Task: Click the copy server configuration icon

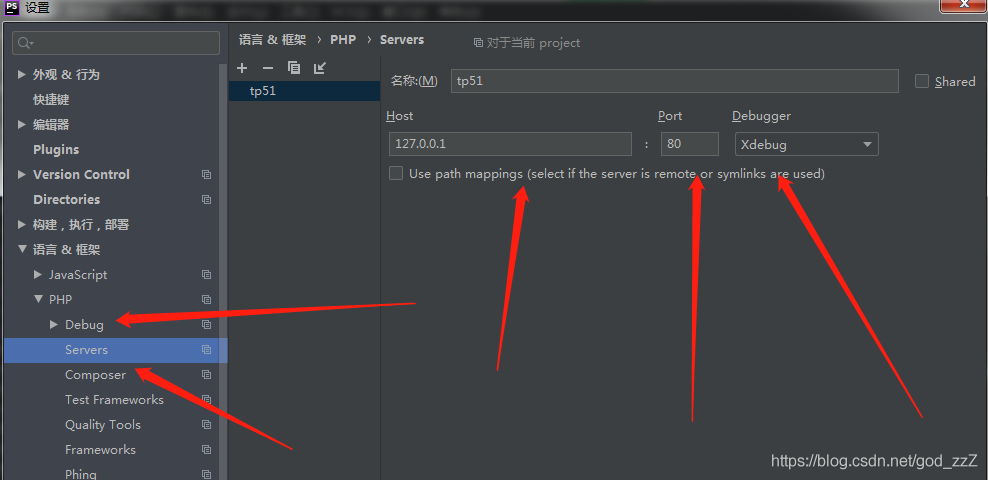Action: [293, 68]
